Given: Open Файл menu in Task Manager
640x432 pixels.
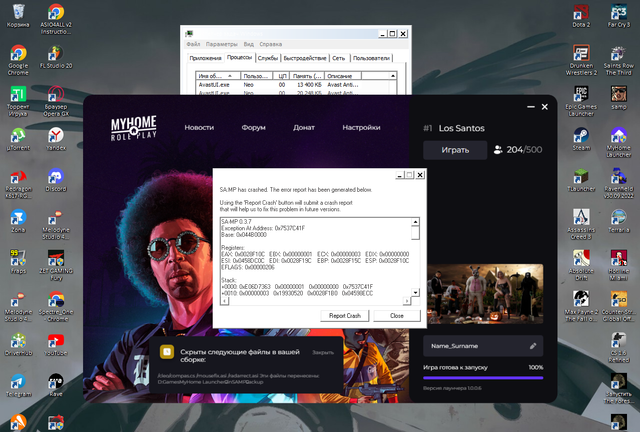Looking at the screenshot, I should click(193, 44).
